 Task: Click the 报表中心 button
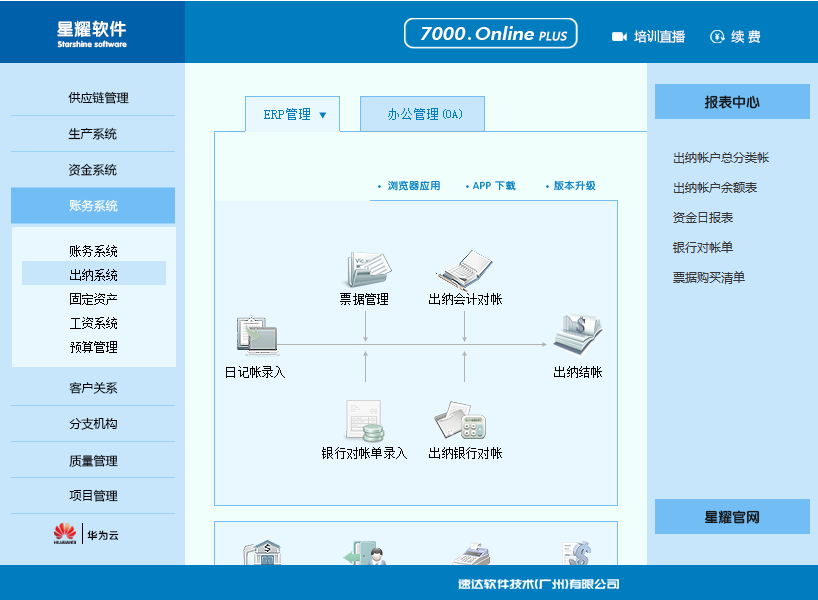click(x=732, y=102)
